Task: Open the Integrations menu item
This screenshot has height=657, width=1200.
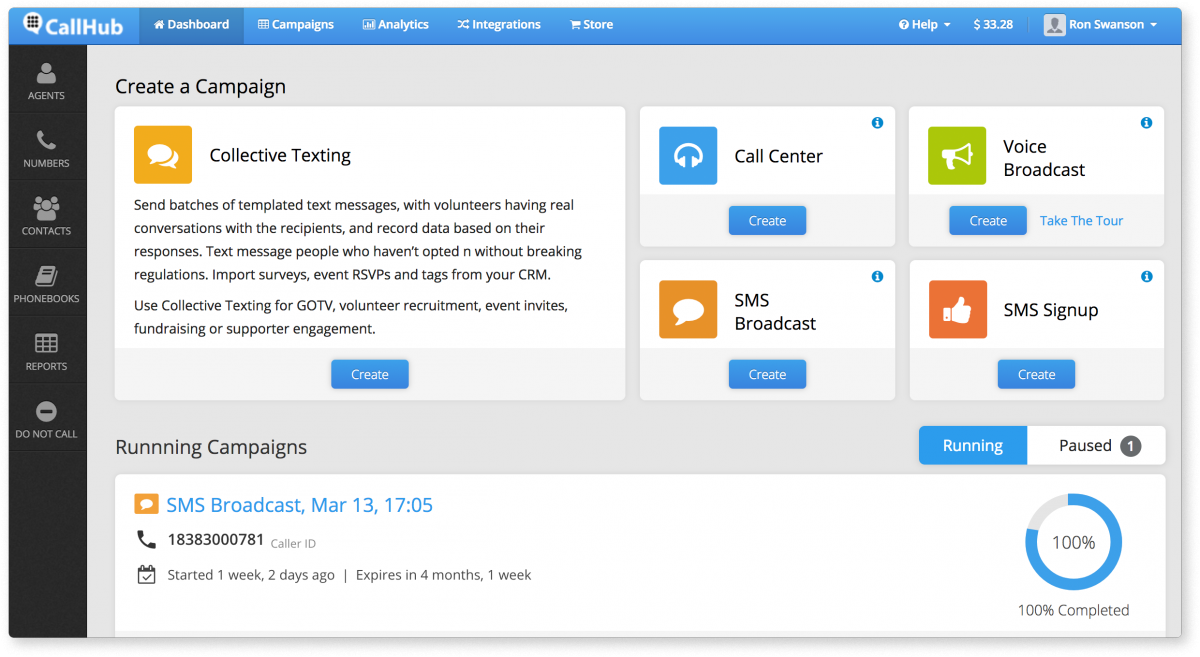Action: point(499,25)
